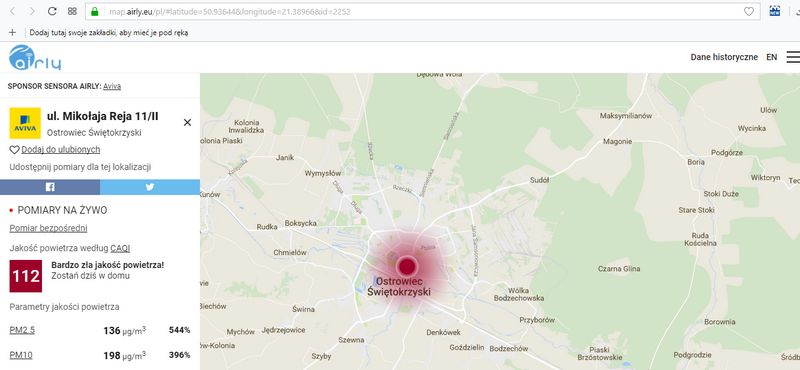Open Dane historyczne page
The height and width of the screenshot is (370, 800).
724,57
